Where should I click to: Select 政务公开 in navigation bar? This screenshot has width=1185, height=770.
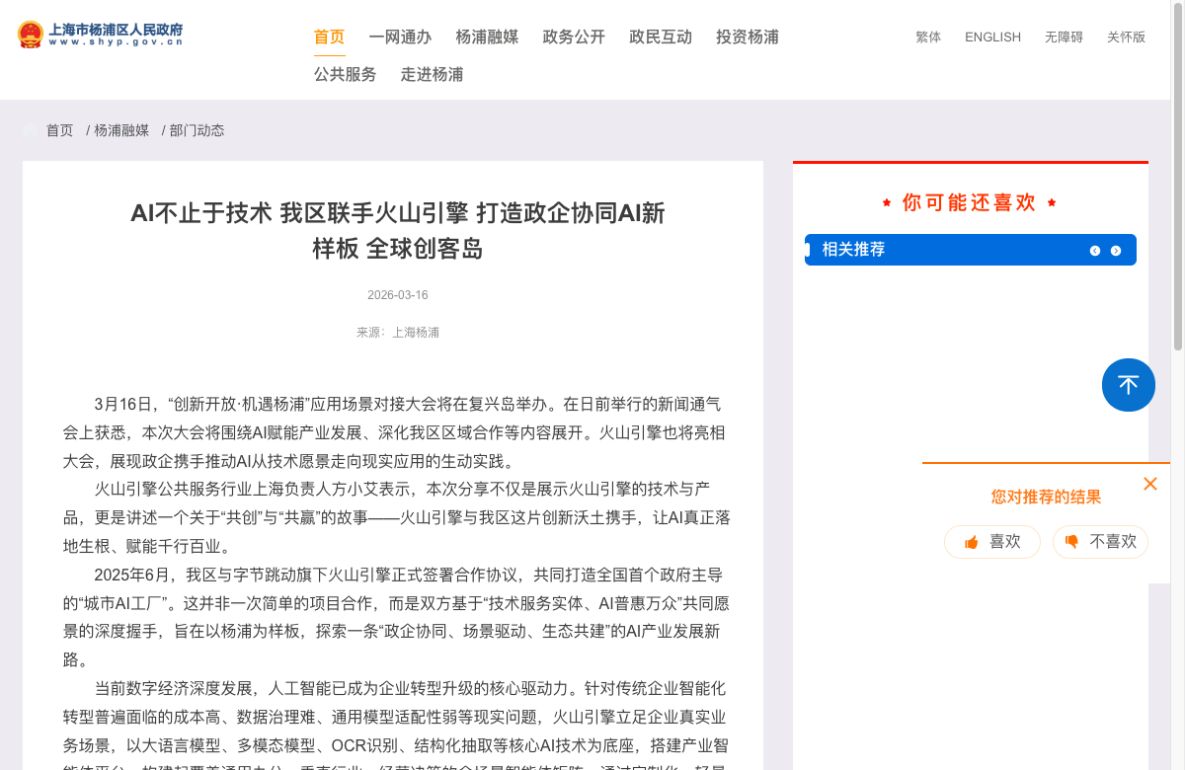coord(574,37)
